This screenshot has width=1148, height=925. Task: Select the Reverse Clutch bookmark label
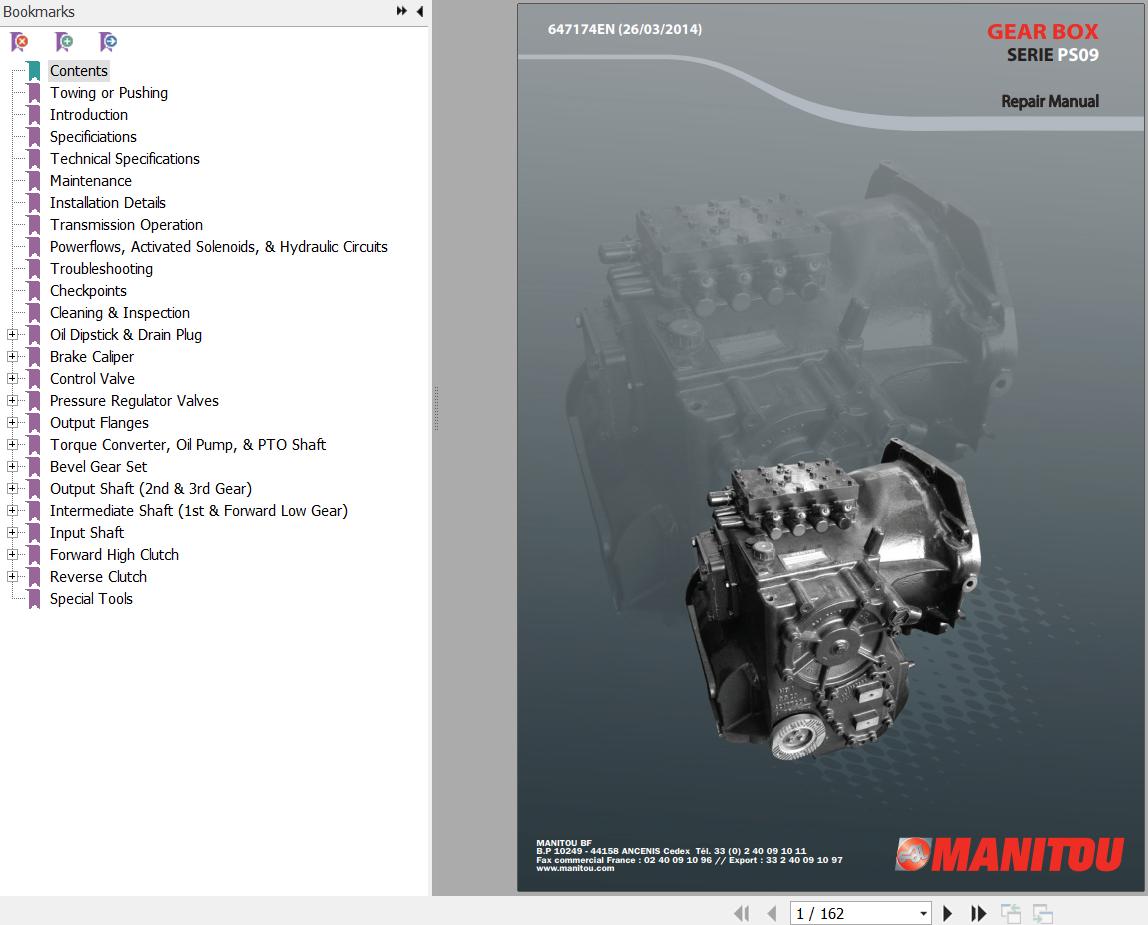pyautogui.click(x=98, y=576)
